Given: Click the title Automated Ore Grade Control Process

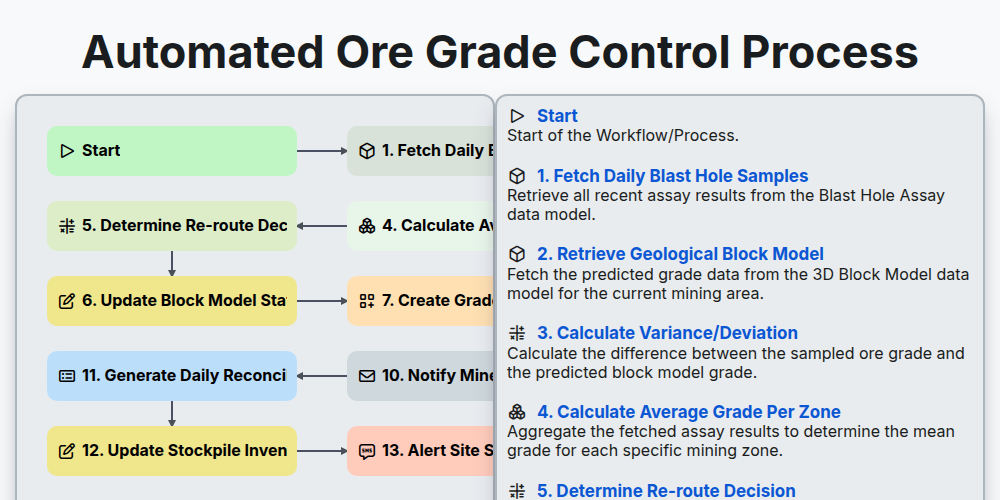Looking at the screenshot, I should click(500, 52).
